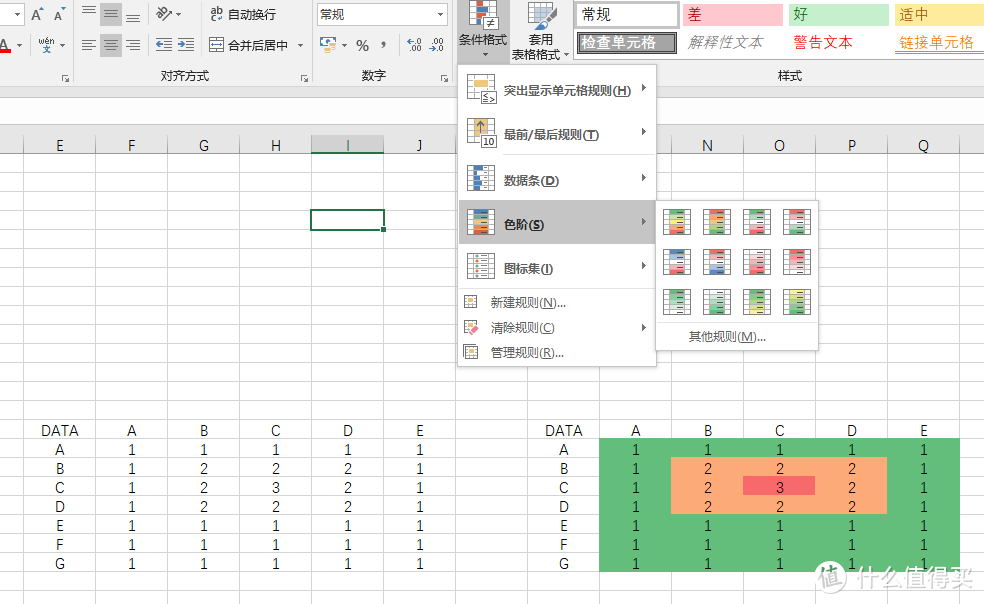984x604 pixels.
Task: Choose manage rules (管理规则) entry
Action: (x=526, y=352)
